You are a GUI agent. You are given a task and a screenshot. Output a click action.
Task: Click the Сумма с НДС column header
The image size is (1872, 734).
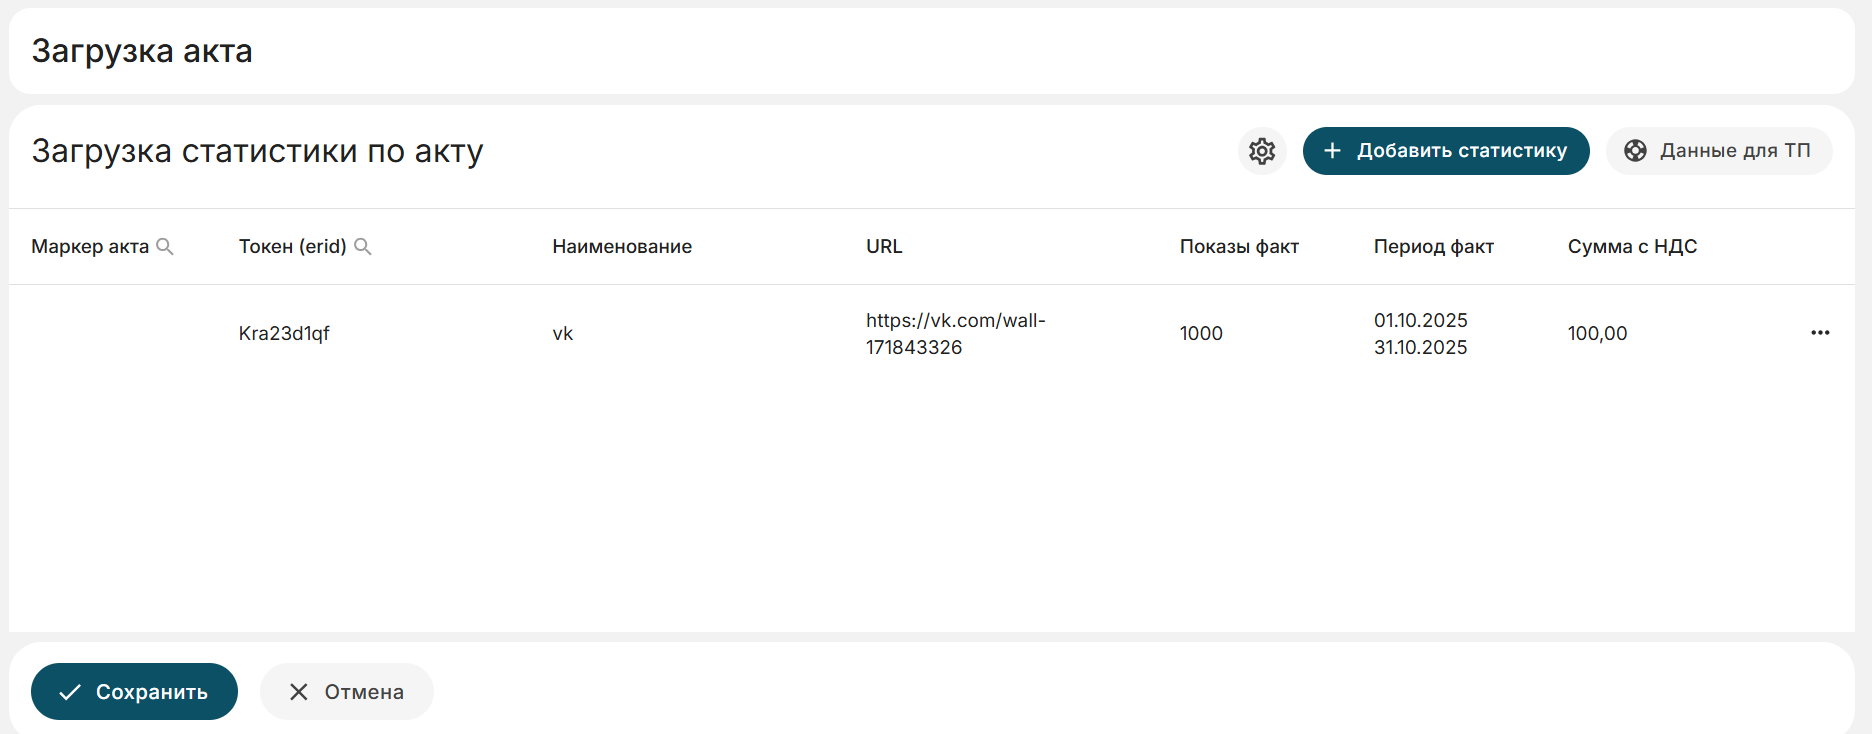(1632, 246)
